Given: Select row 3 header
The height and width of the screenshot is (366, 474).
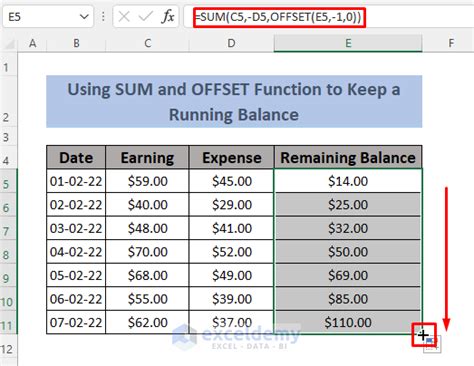Looking at the screenshot, I should tap(8, 136).
